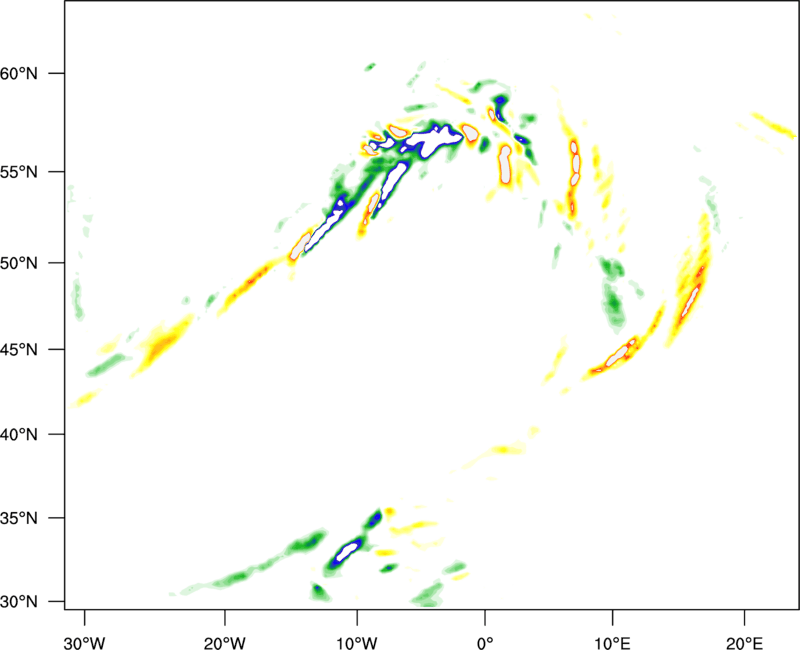
Task: Click the 10°E longitude label
Action: tap(613, 643)
